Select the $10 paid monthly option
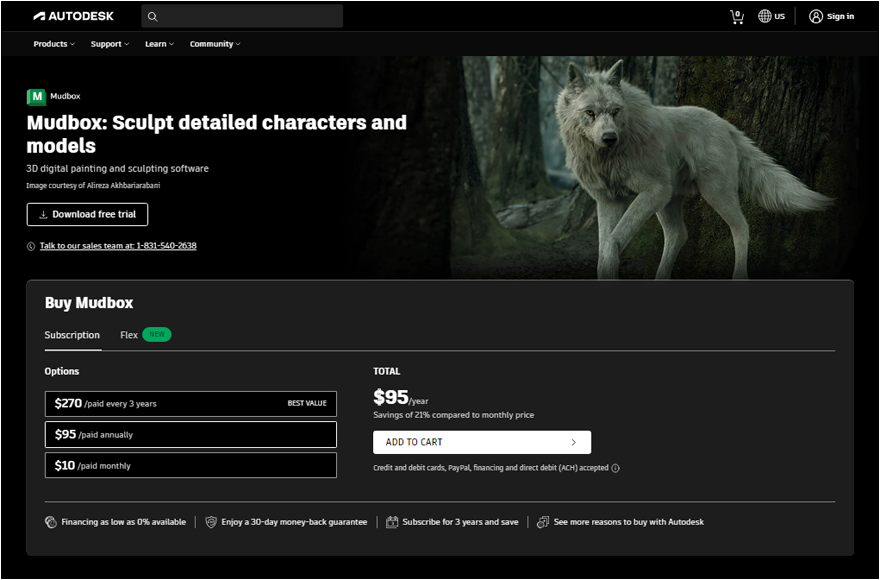 (x=191, y=465)
